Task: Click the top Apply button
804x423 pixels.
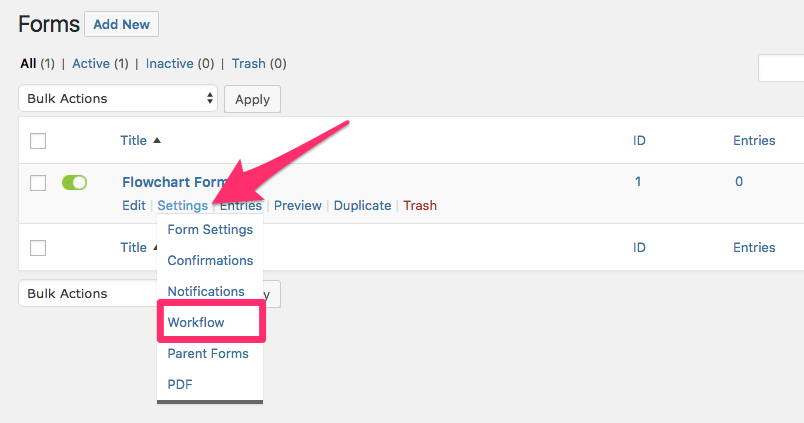Action: [x=252, y=99]
